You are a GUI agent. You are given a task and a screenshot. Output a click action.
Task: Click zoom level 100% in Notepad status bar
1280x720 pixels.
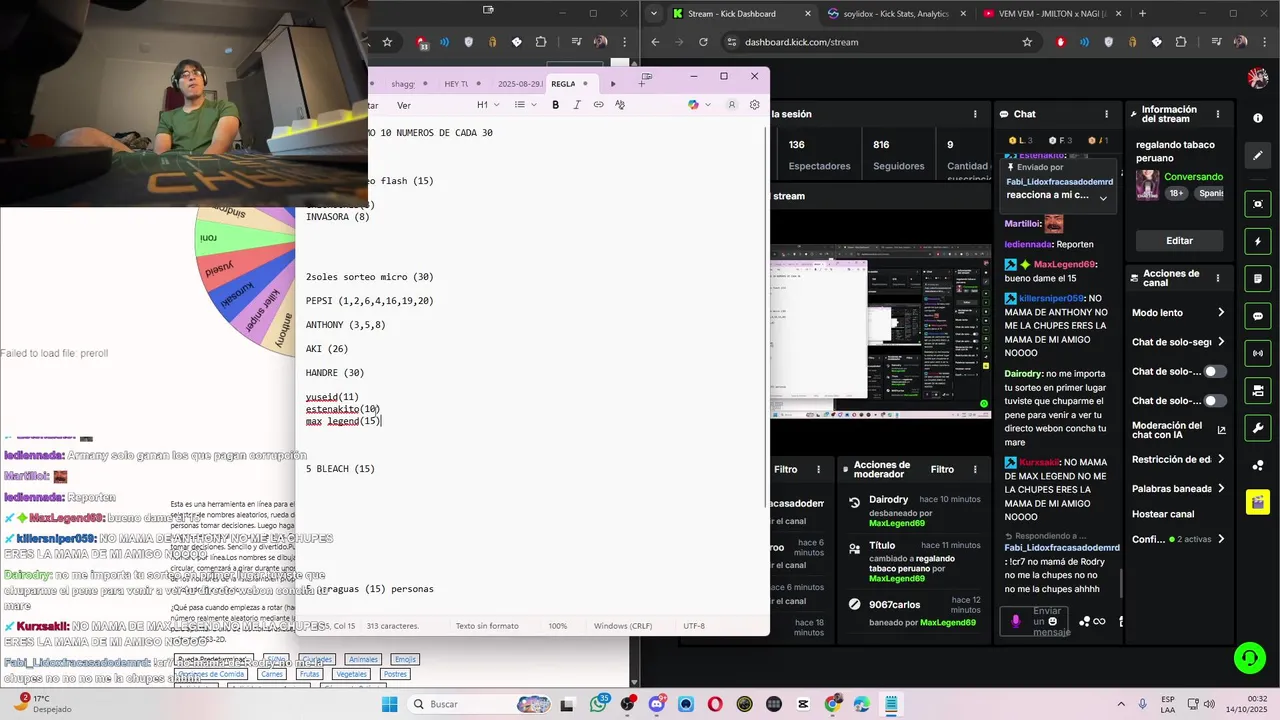pos(557,626)
